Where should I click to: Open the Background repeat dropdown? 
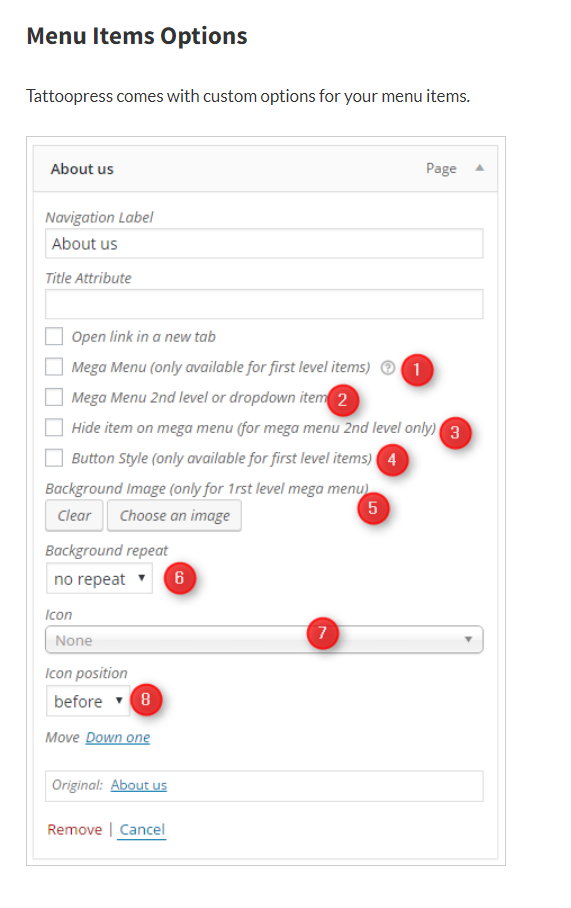99,579
